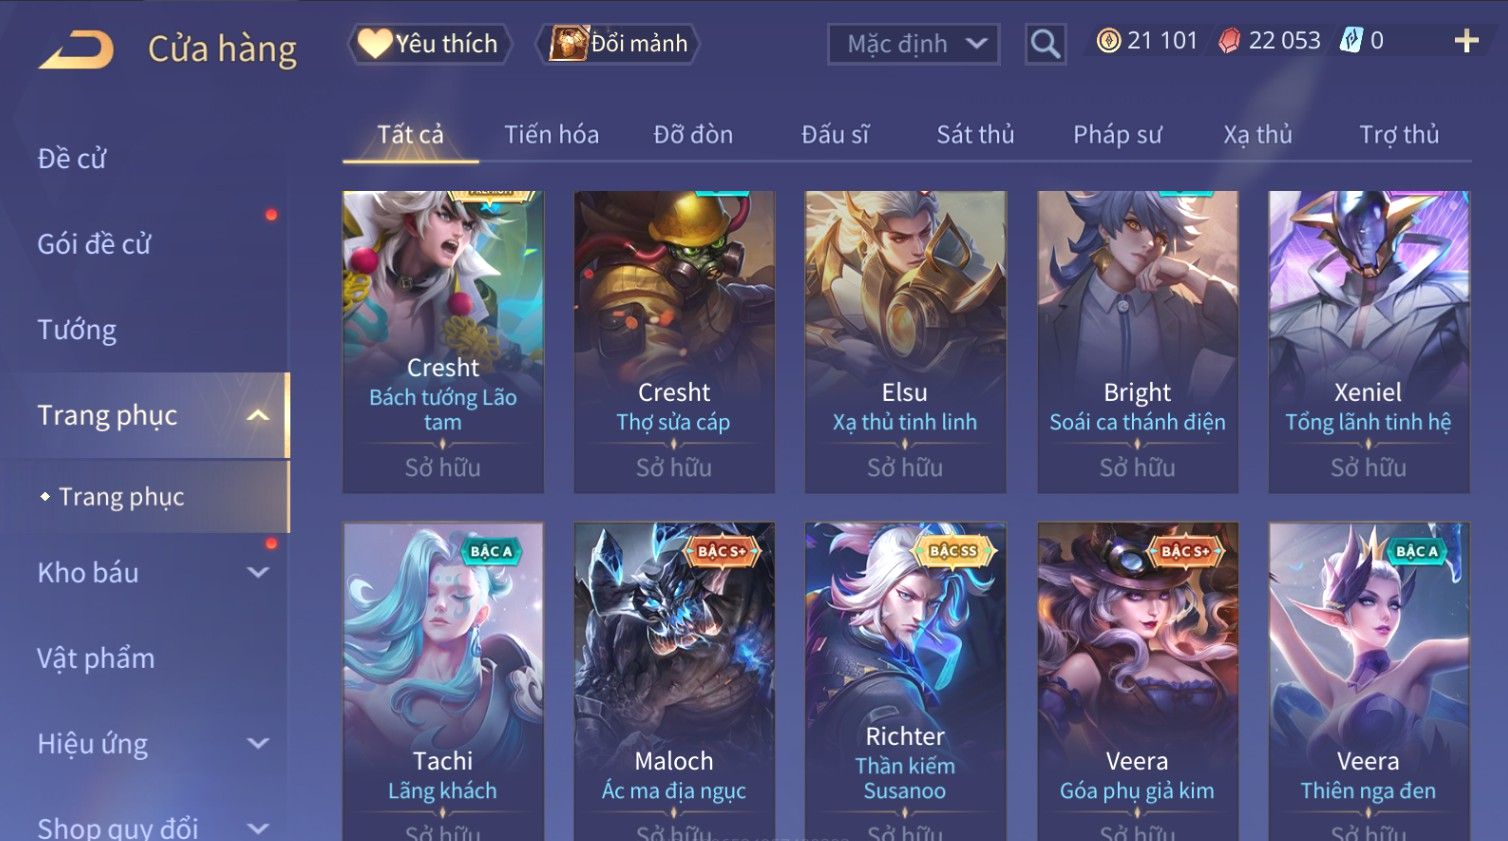
Task: Select the Pháp sư tab
Action: [1117, 134]
